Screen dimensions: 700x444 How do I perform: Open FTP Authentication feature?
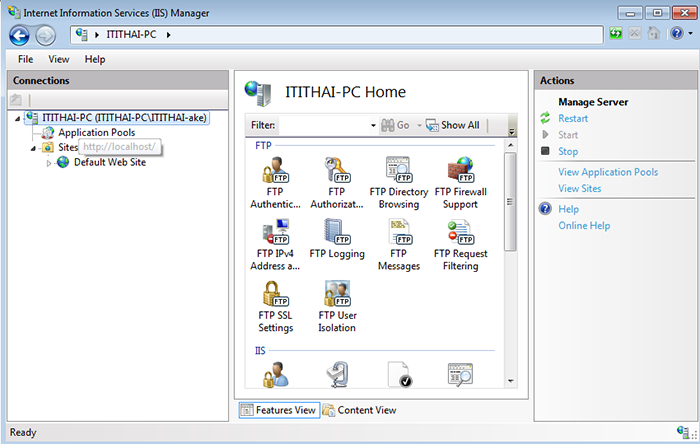click(x=275, y=183)
